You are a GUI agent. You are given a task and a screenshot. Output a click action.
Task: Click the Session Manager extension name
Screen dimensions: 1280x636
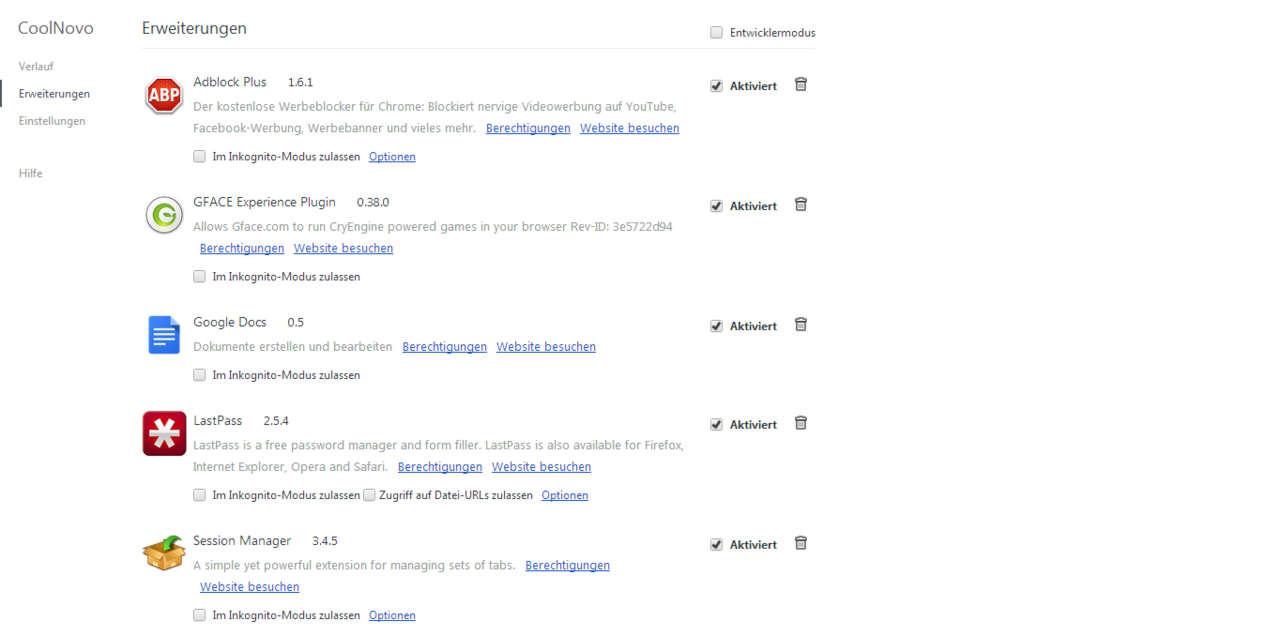(242, 541)
